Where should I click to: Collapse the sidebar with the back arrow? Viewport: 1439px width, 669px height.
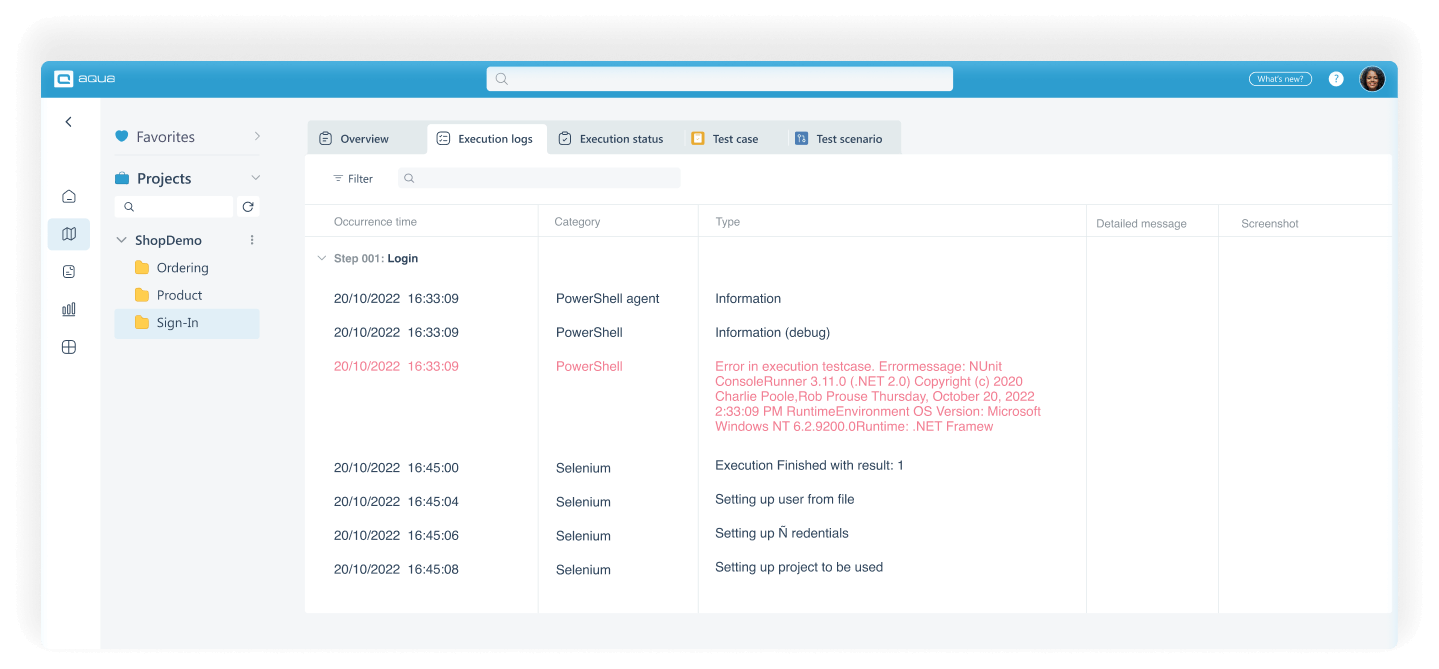point(68,121)
